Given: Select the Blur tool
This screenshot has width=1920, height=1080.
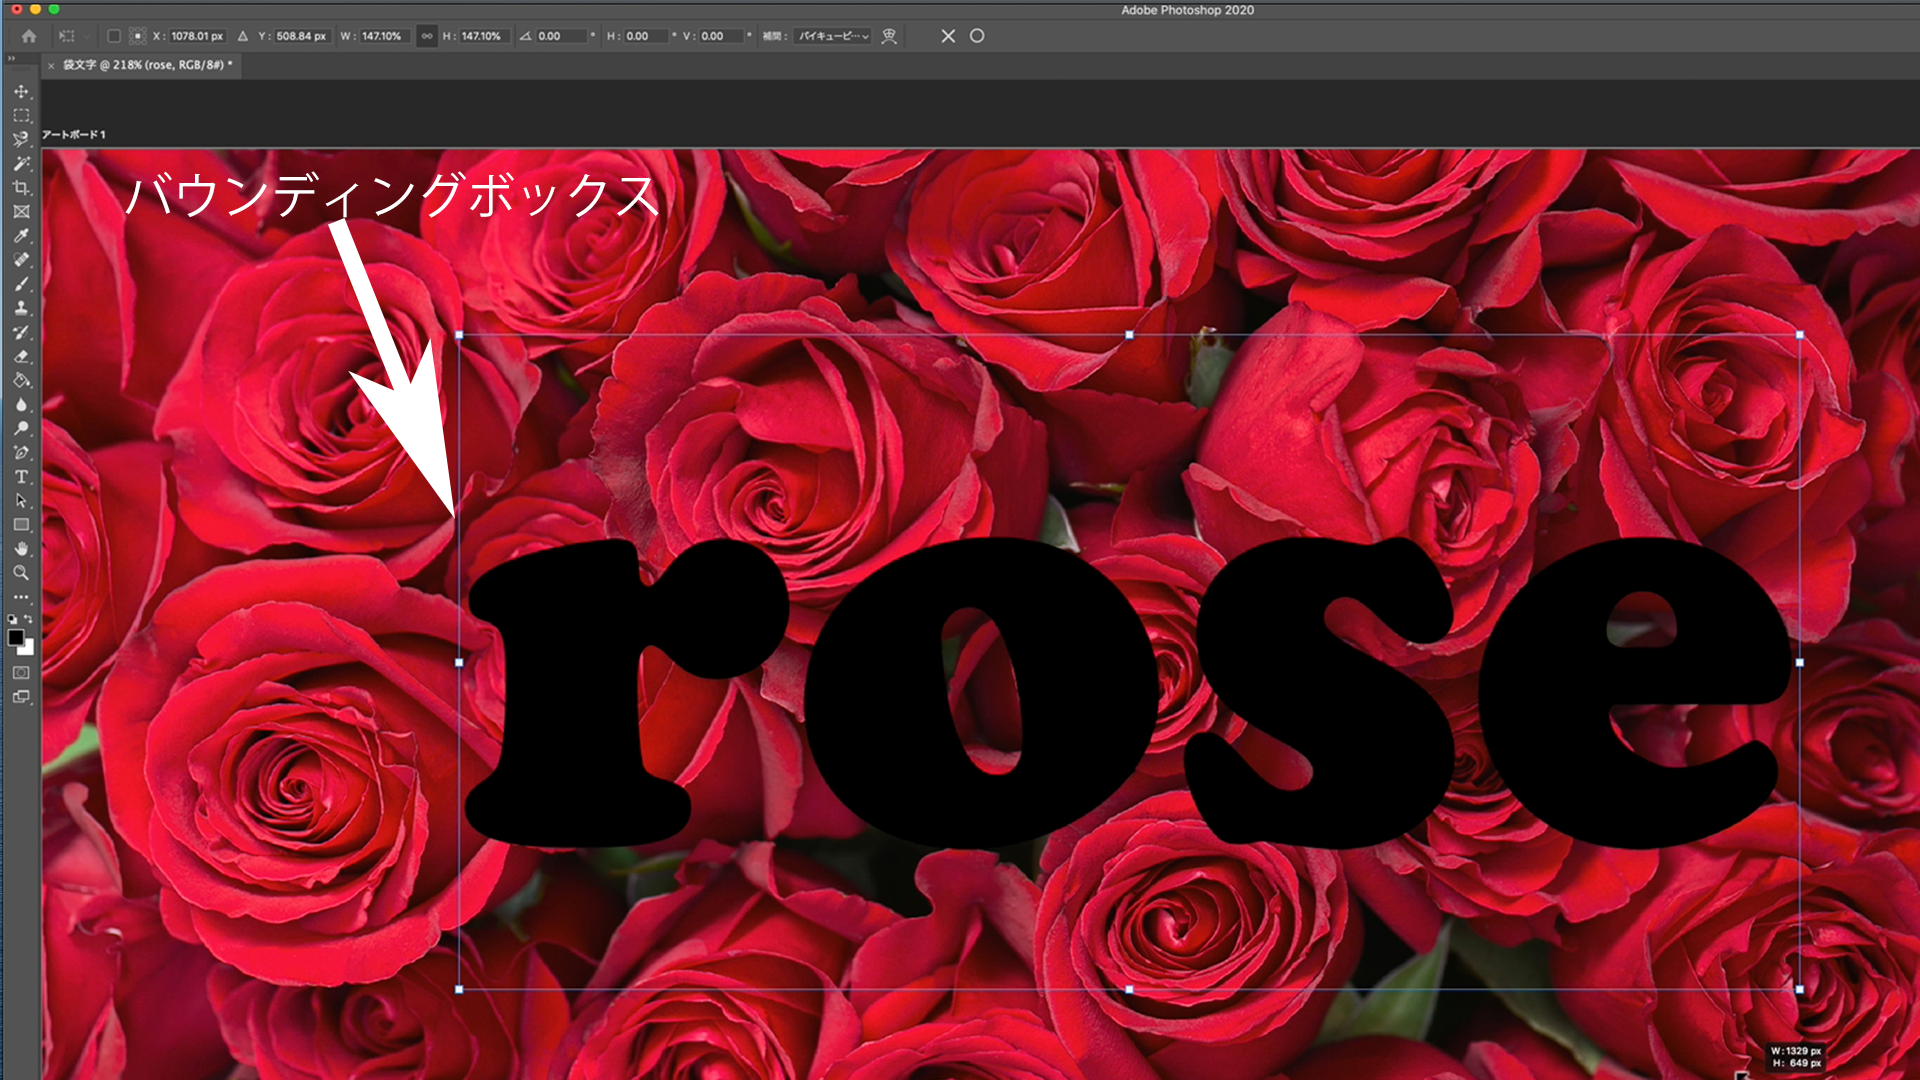Looking at the screenshot, I should tap(21, 404).
